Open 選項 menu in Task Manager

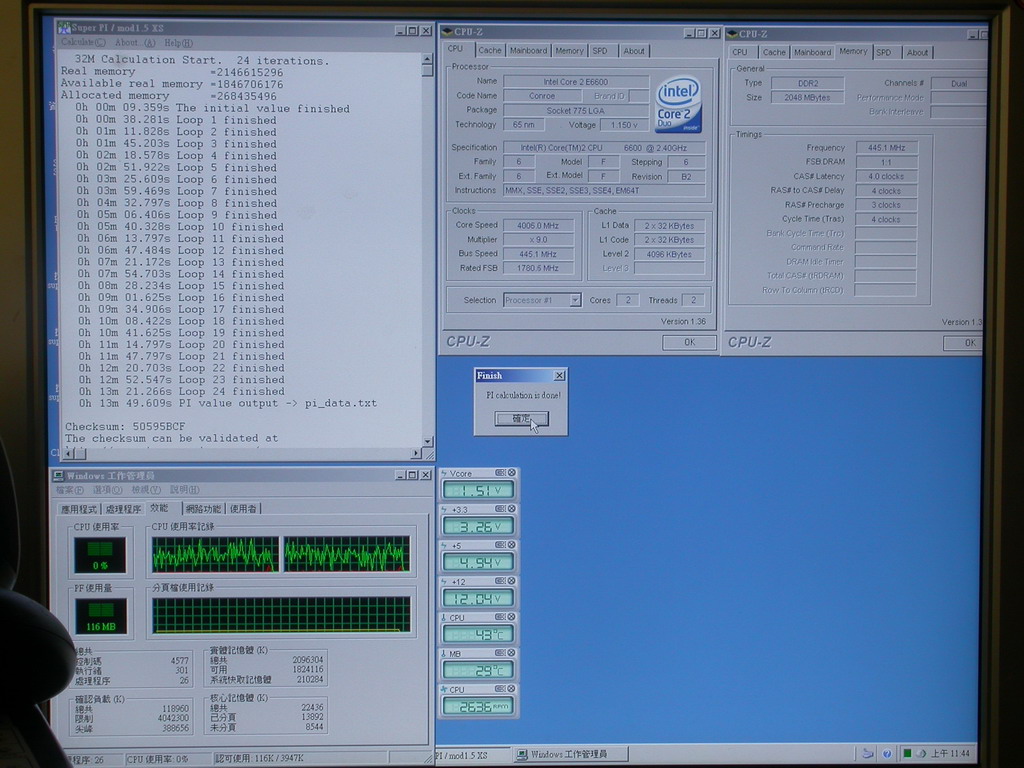(108, 490)
